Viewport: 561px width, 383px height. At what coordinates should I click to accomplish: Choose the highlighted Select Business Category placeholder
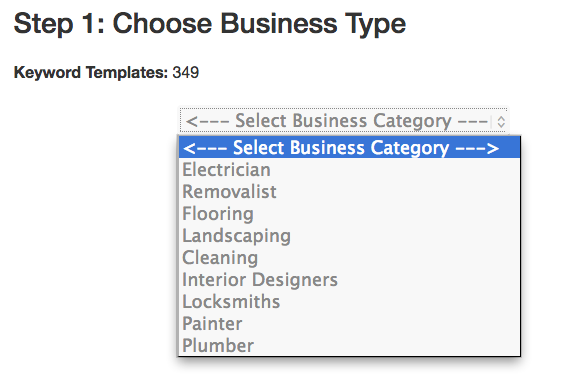tap(350, 147)
